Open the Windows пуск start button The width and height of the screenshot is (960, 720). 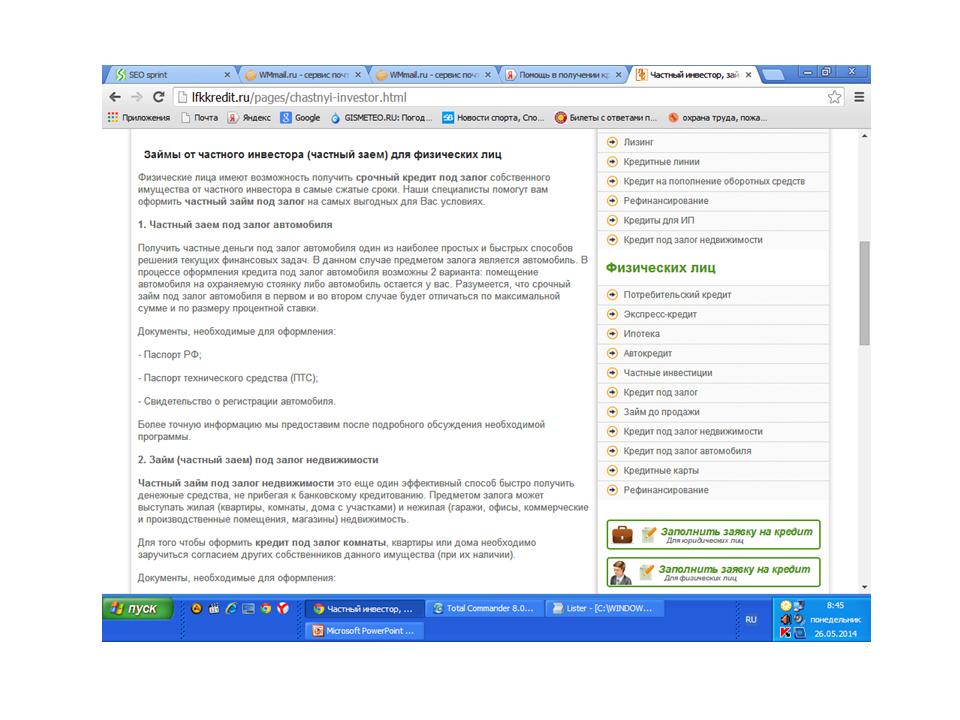tap(137, 609)
